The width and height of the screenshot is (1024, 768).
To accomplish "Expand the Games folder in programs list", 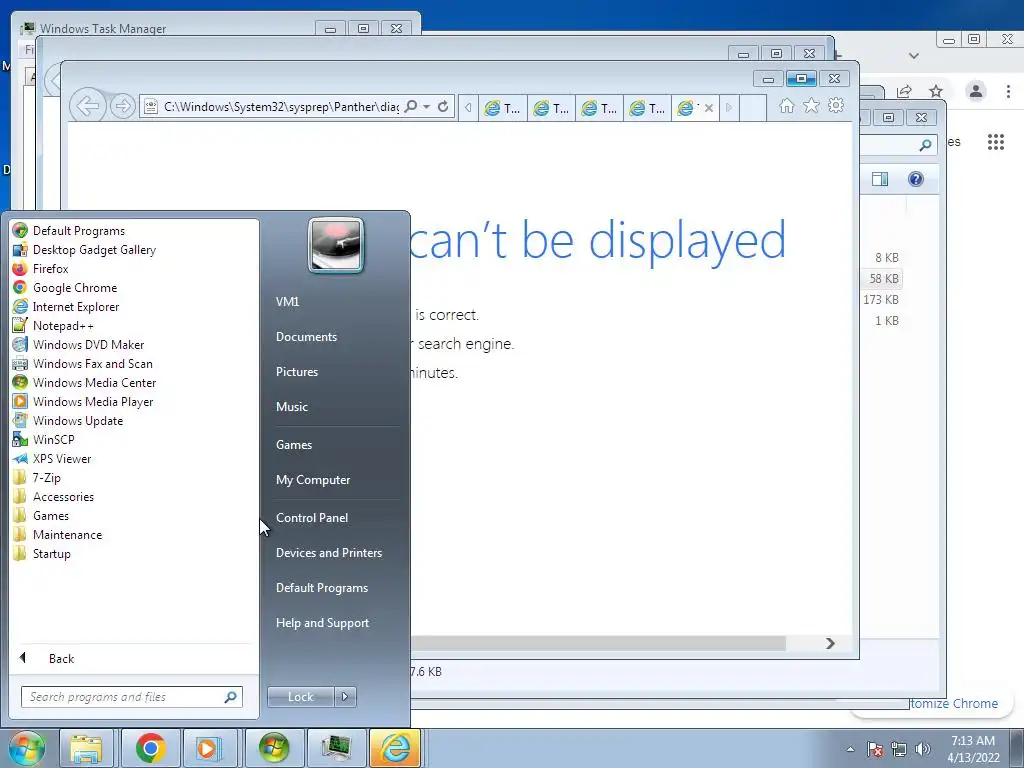I will (x=51, y=515).
